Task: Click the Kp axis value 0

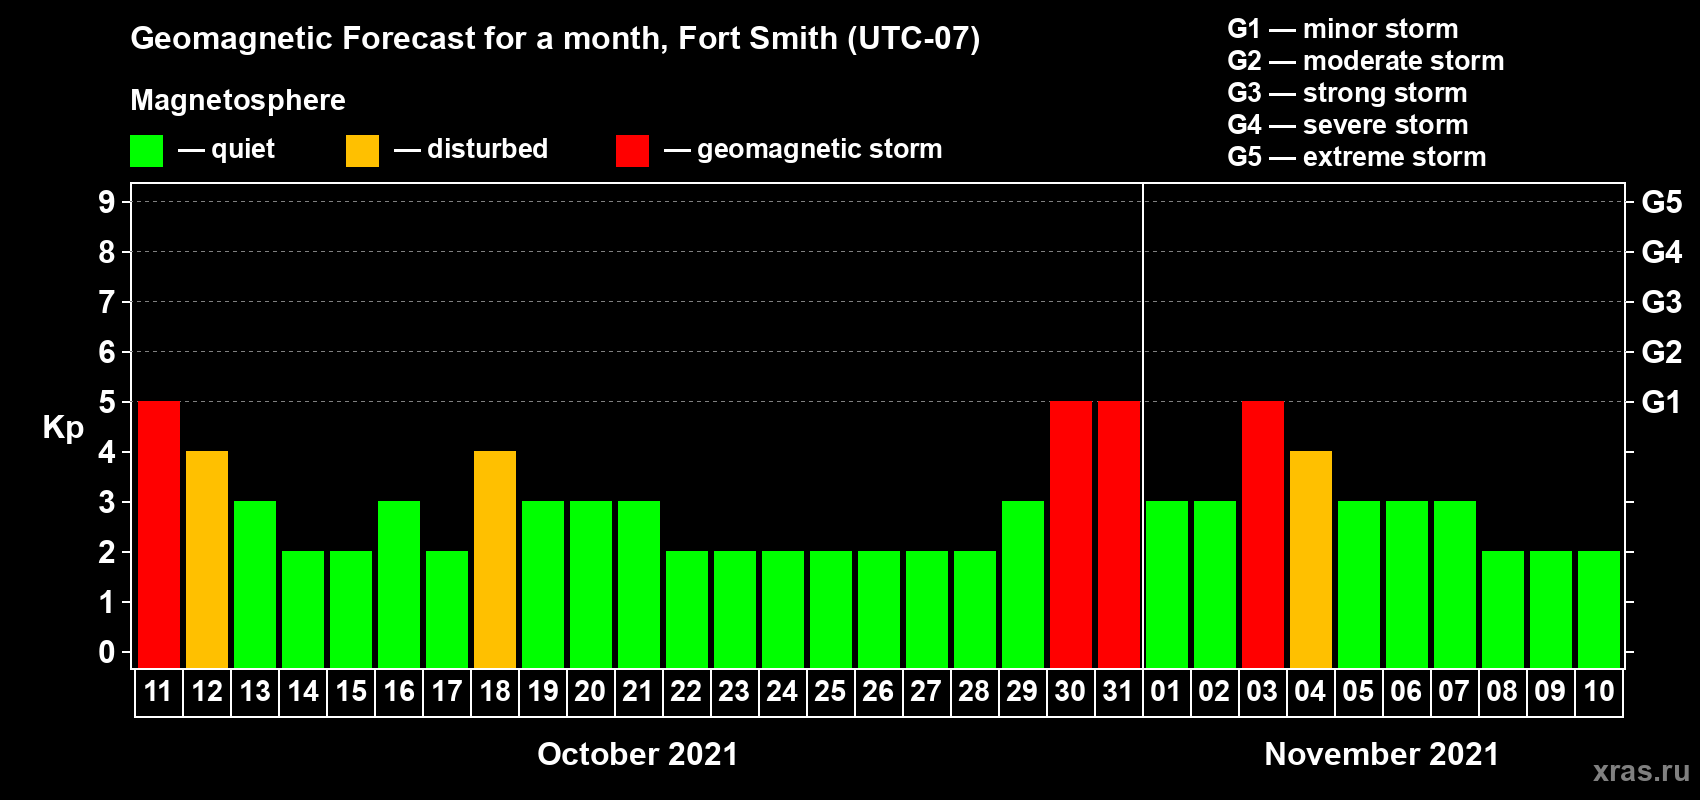Action: click(107, 652)
